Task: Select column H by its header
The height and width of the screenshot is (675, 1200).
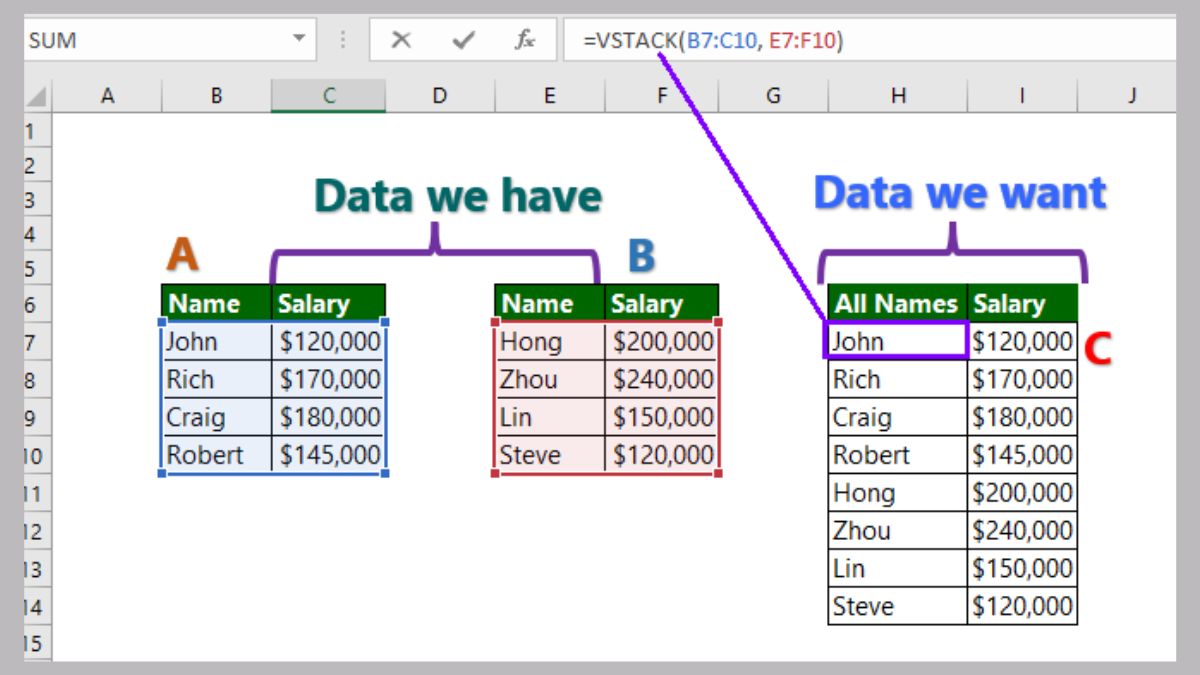Action: tap(898, 95)
